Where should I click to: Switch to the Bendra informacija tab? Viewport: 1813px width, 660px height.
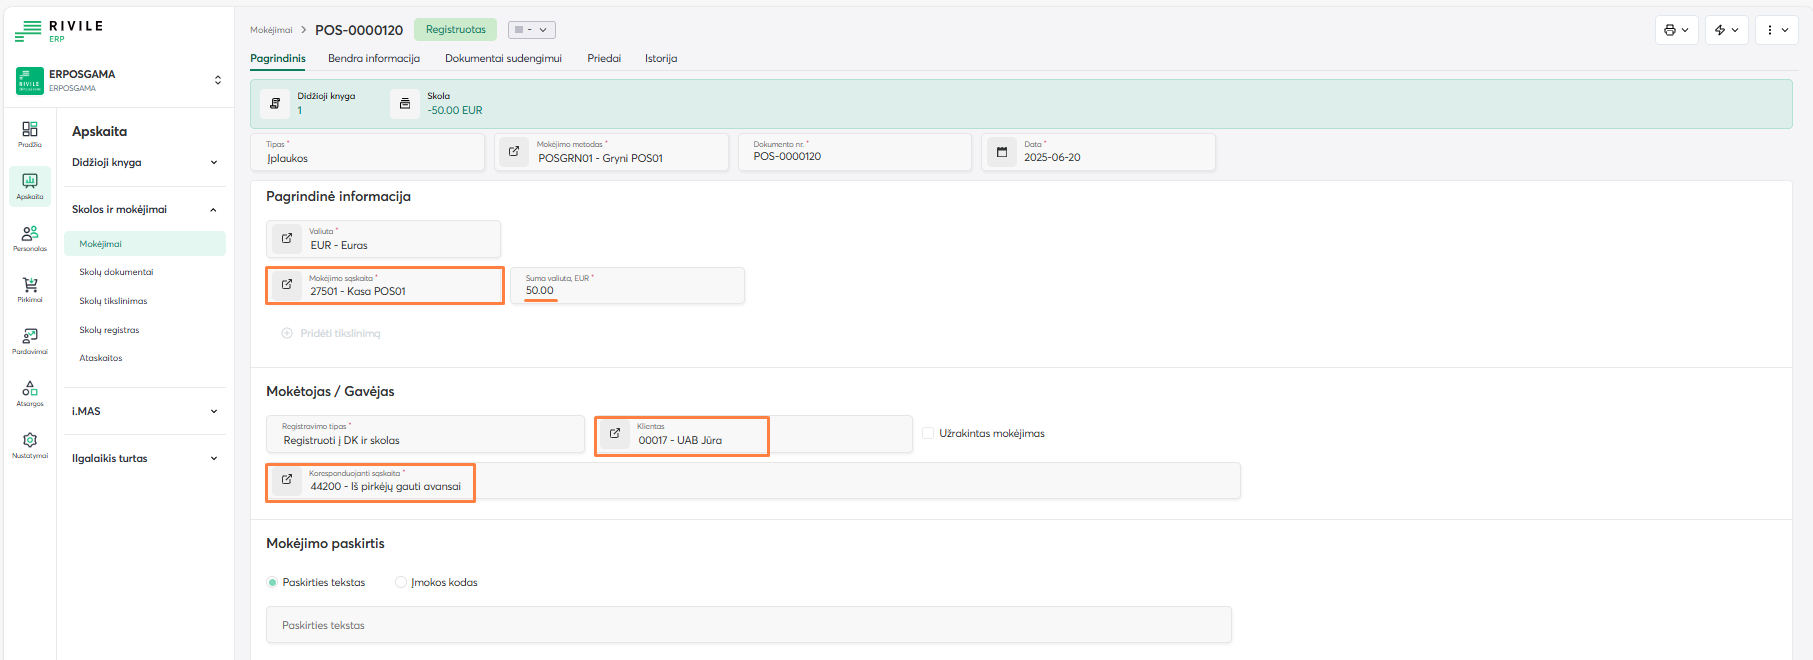click(x=374, y=58)
